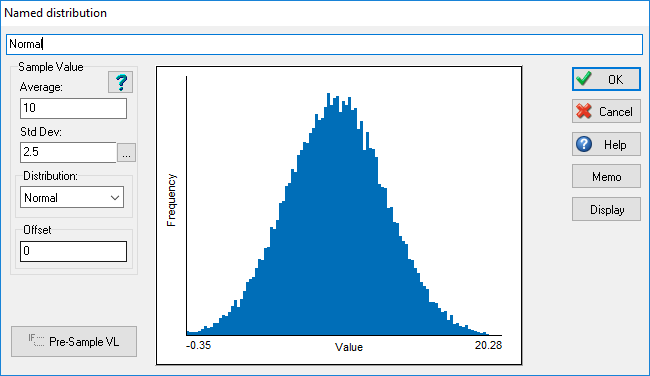Click the red X Cancel icon
650x376 pixels.
point(584,111)
